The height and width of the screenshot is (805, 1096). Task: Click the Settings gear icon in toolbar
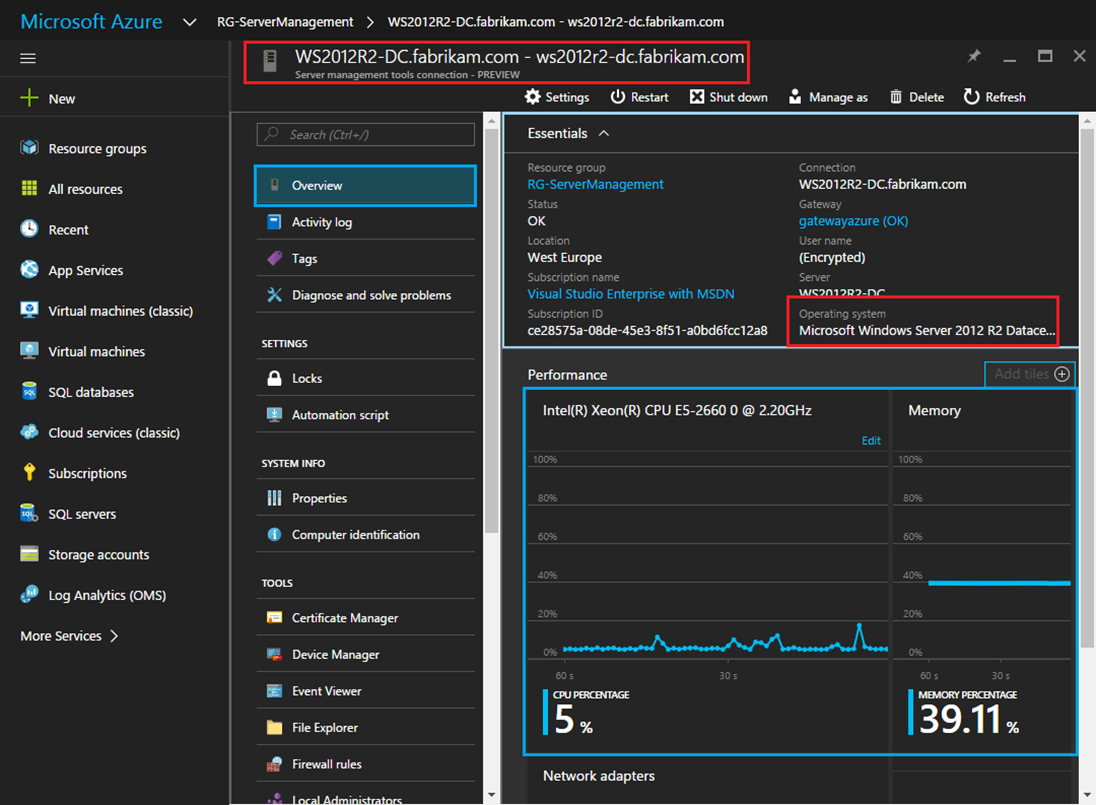(x=533, y=96)
